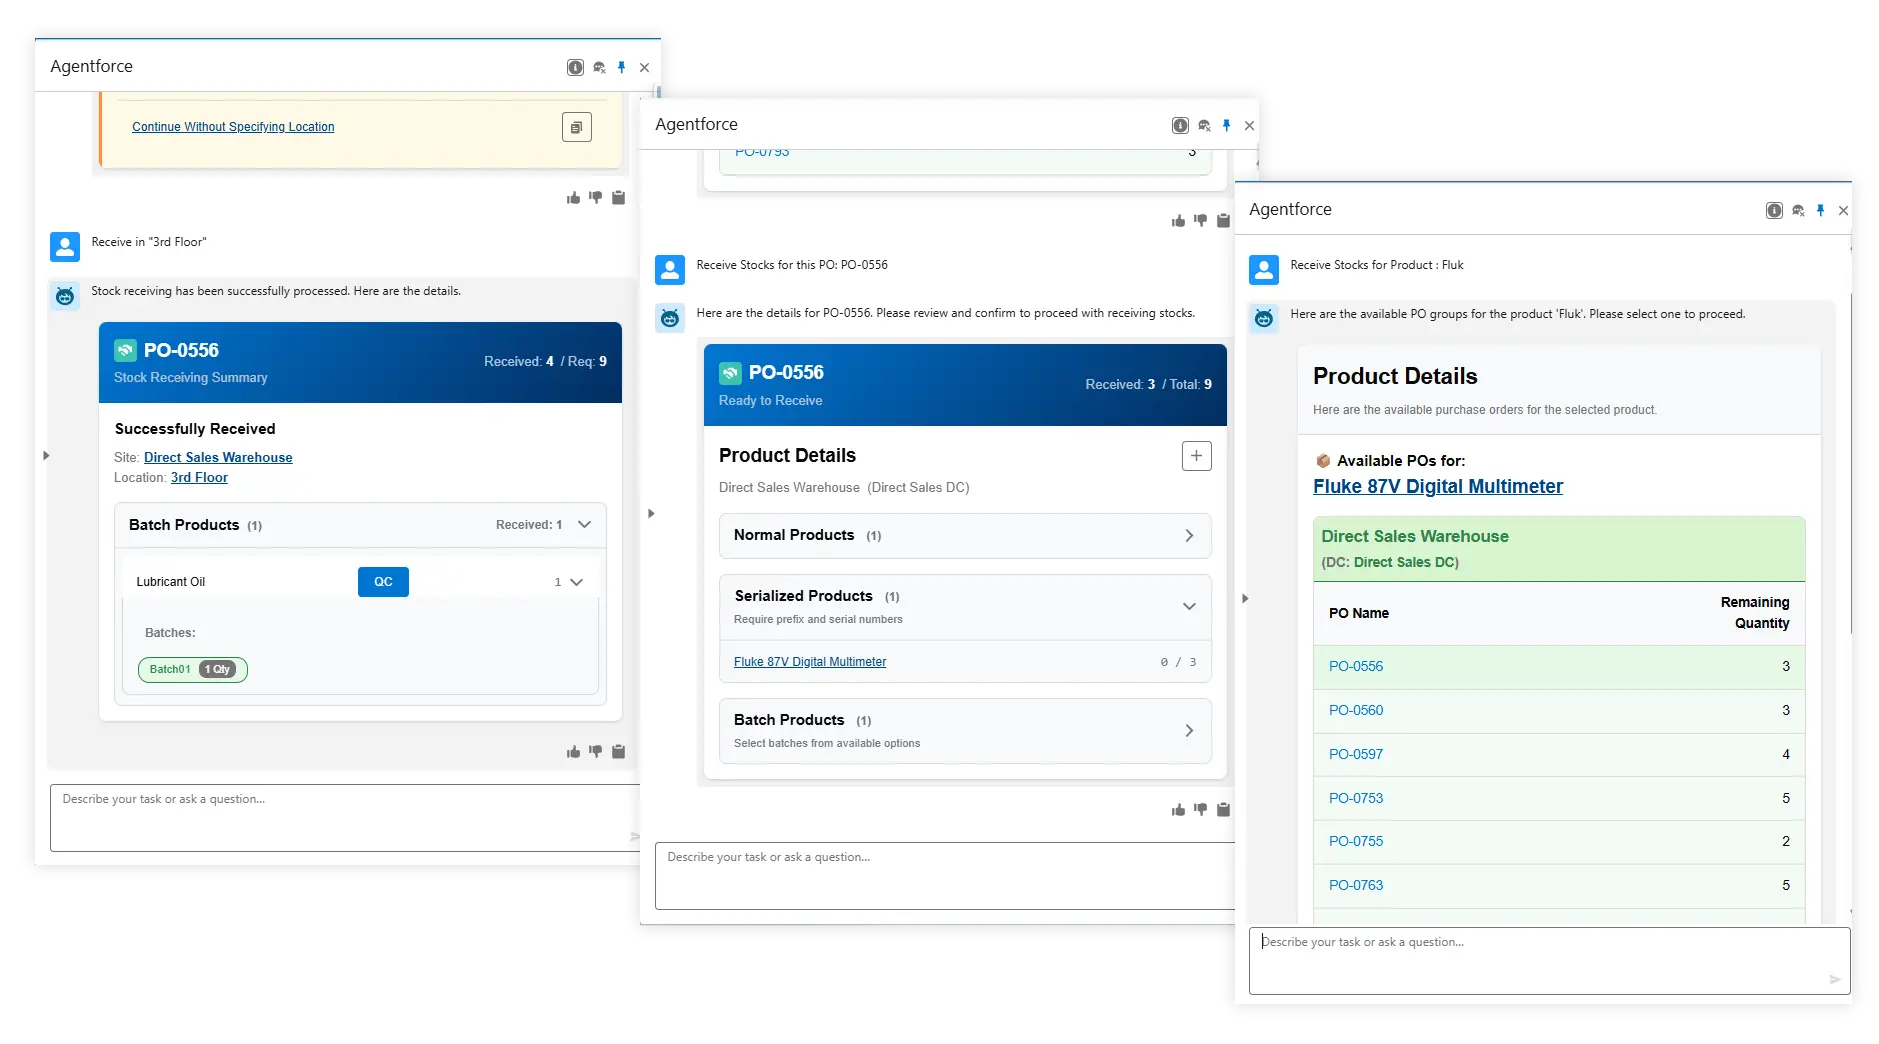This screenshot has height=1044, width=1879.
Task: Click the send arrow in the right panel input
Action: point(1835,979)
